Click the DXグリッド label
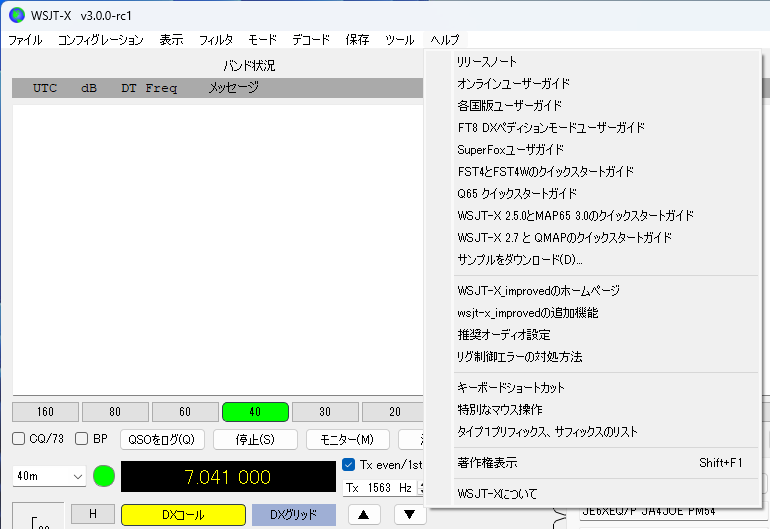The width and height of the screenshot is (770, 529). tap(294, 515)
